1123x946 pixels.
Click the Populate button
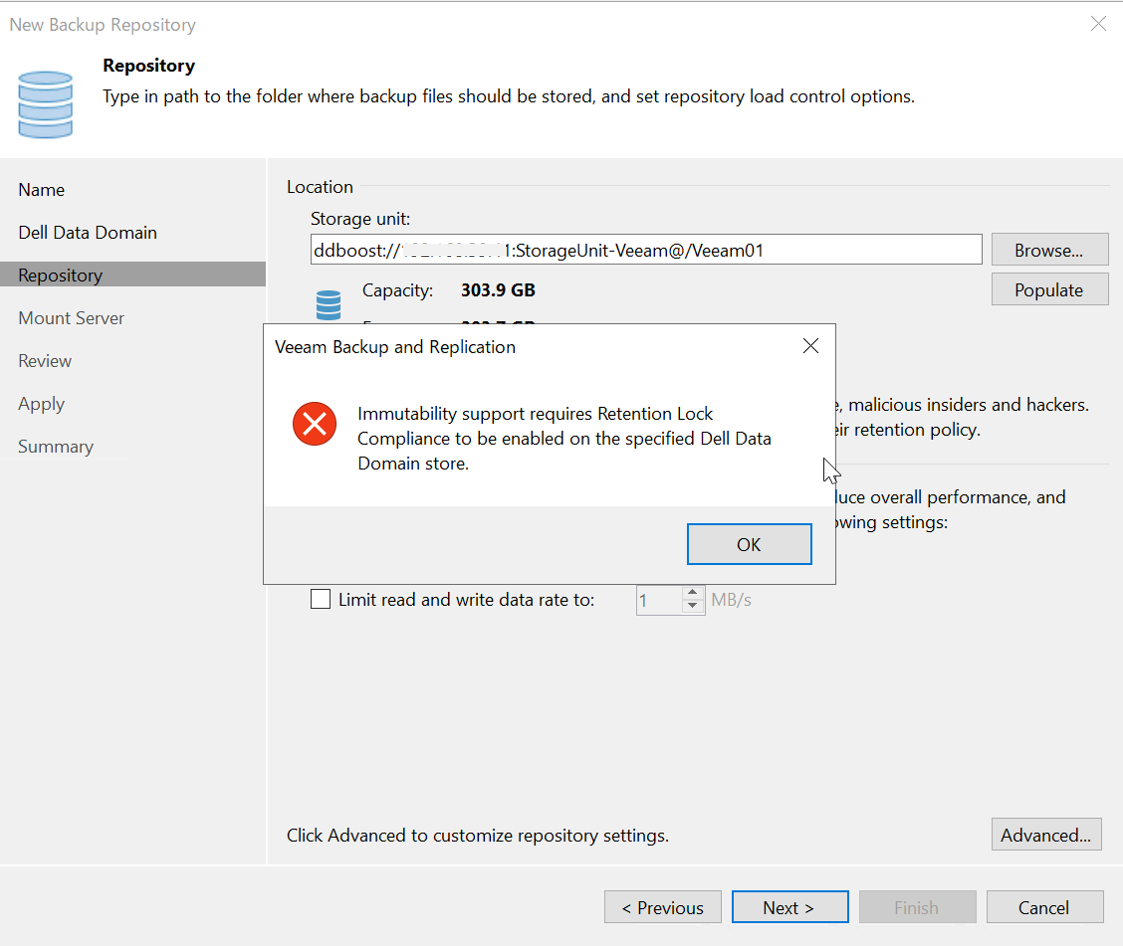click(x=1049, y=289)
